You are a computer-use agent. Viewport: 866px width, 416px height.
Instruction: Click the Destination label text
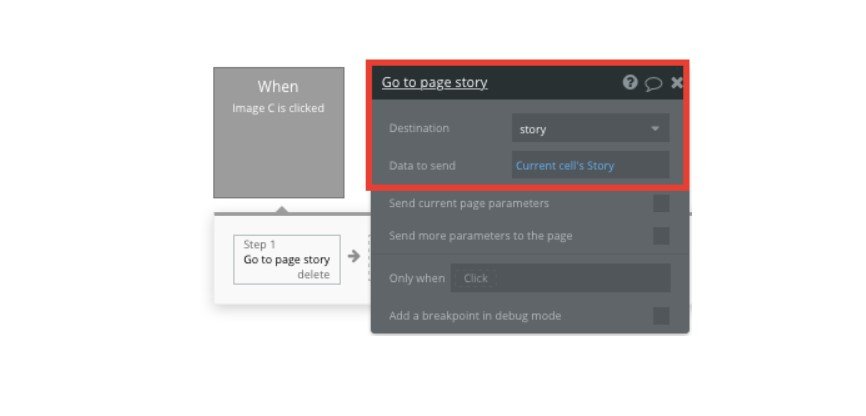pyautogui.click(x=419, y=128)
